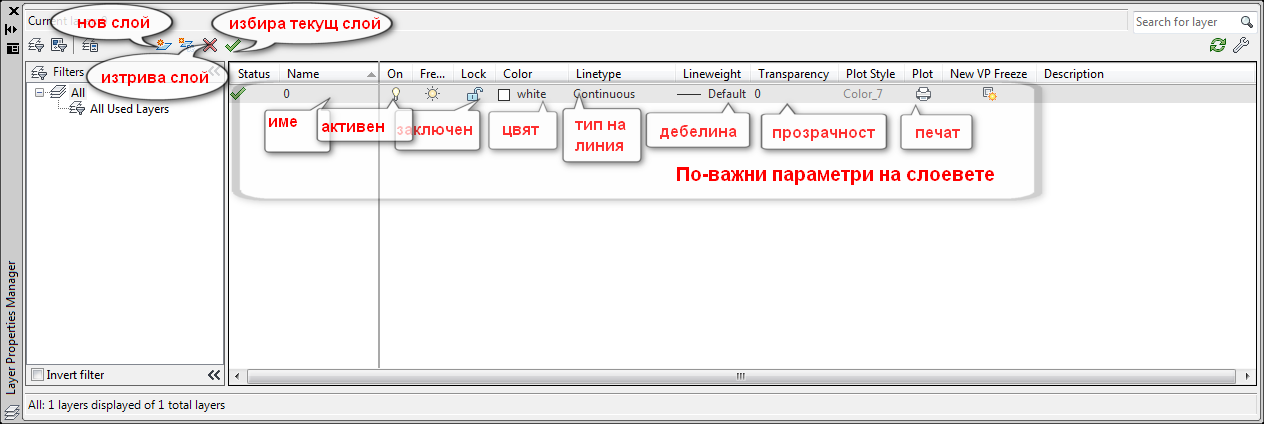Set current layer with green checkmark icon

232,45
